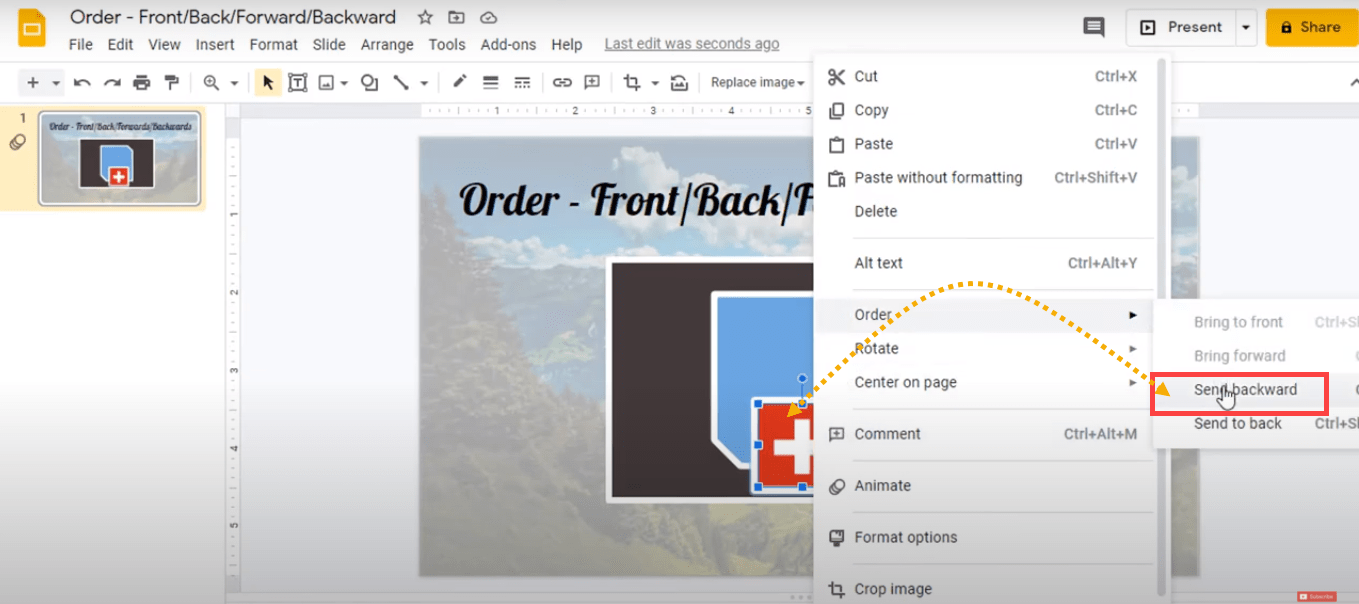This screenshot has height=604, width=1359.
Task: Open Alt text option
Action: [986, 263]
